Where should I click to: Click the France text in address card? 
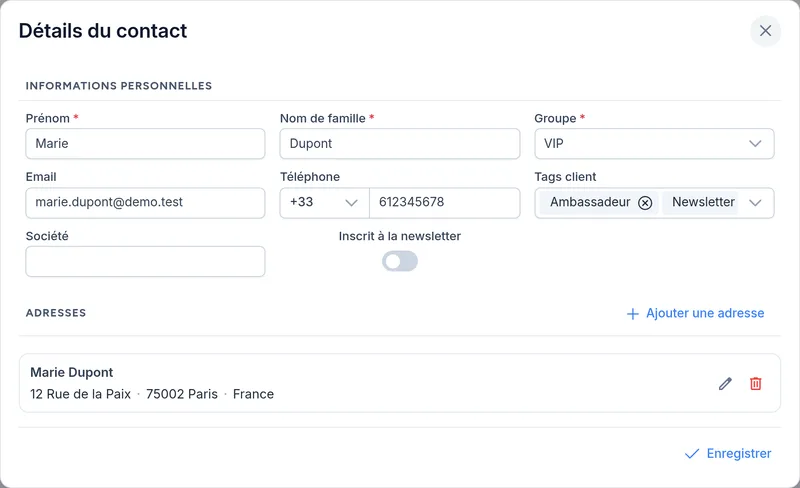tap(253, 394)
